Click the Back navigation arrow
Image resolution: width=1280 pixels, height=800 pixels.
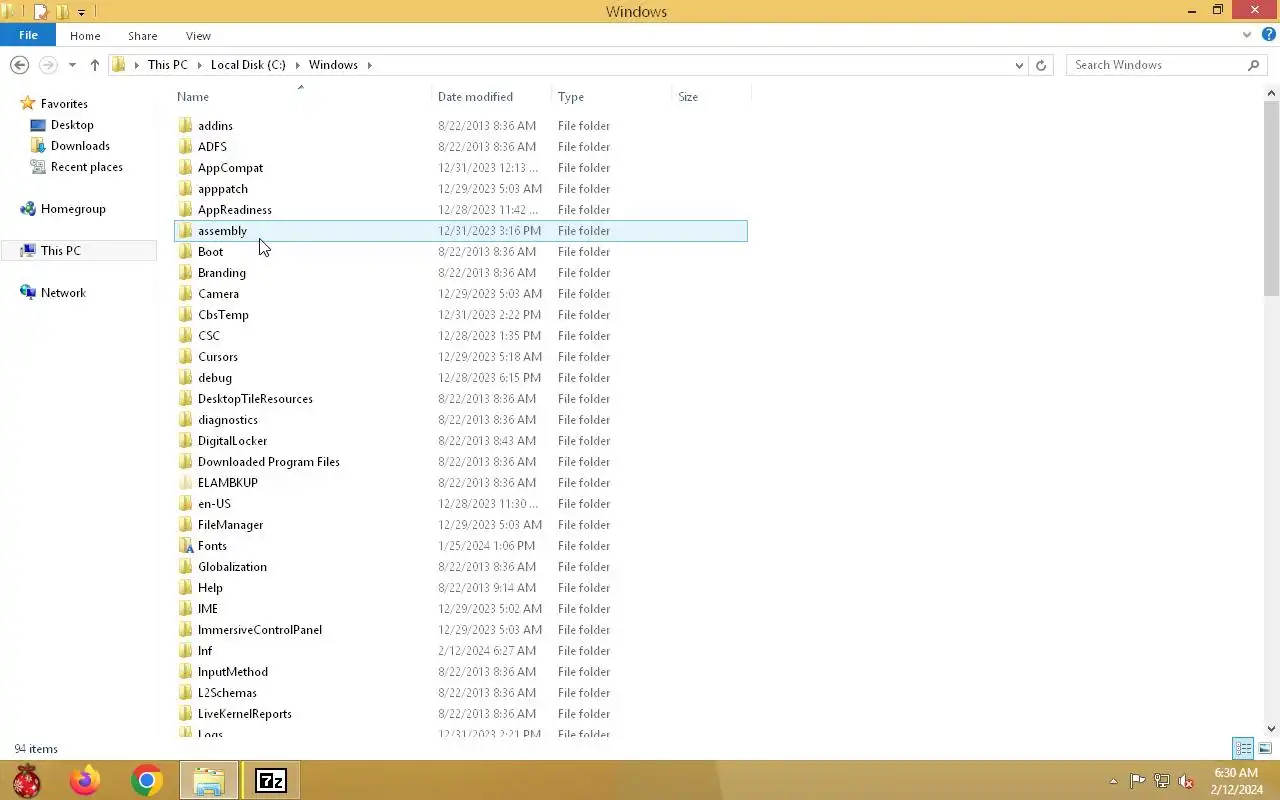19,64
